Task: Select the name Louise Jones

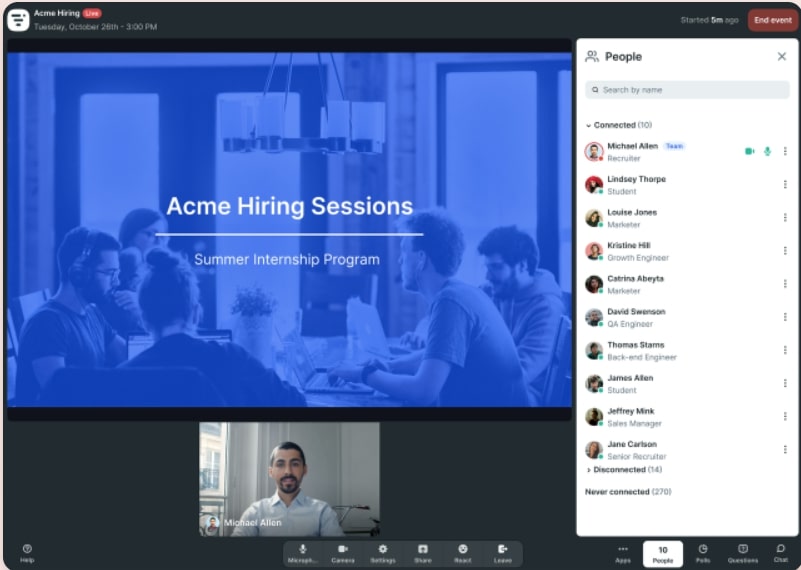Action: point(632,212)
